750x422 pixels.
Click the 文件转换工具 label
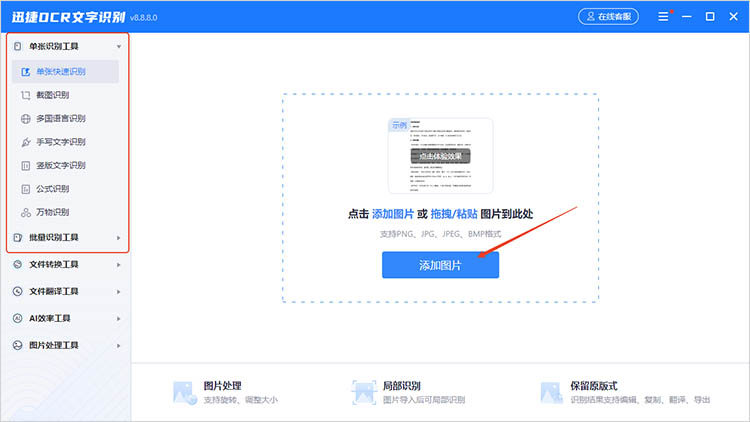[54, 264]
